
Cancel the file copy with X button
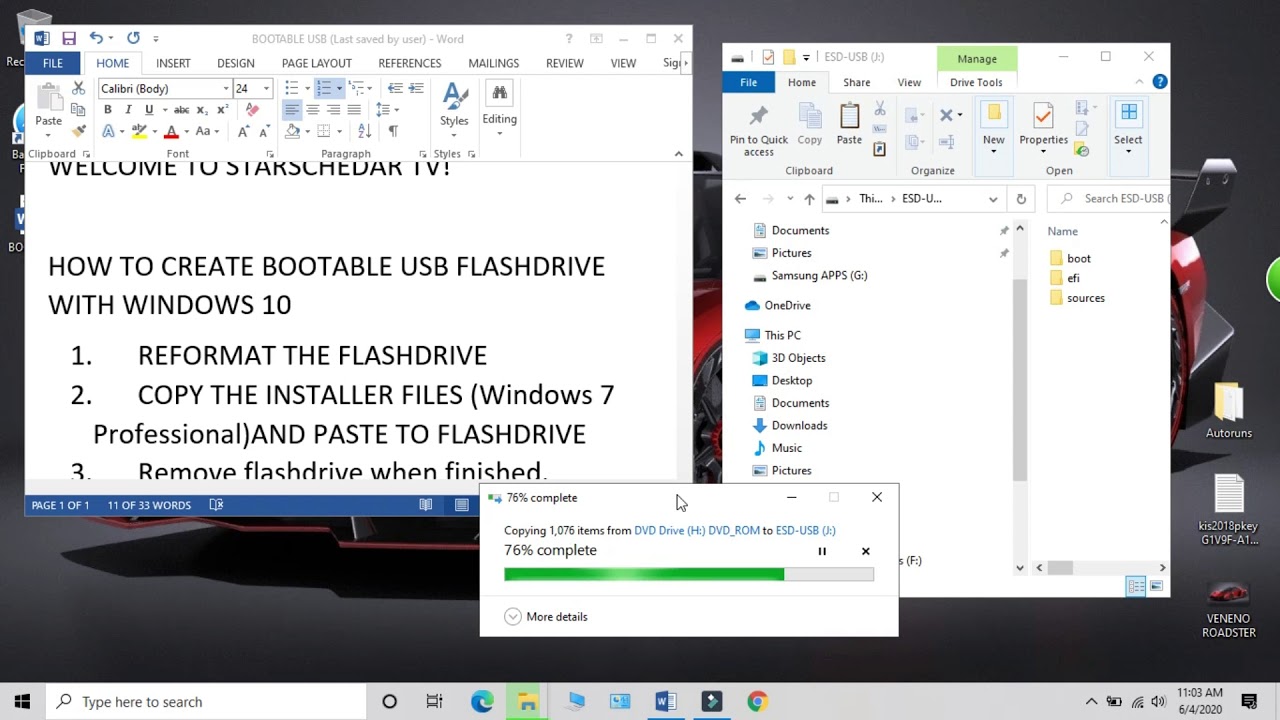866,551
